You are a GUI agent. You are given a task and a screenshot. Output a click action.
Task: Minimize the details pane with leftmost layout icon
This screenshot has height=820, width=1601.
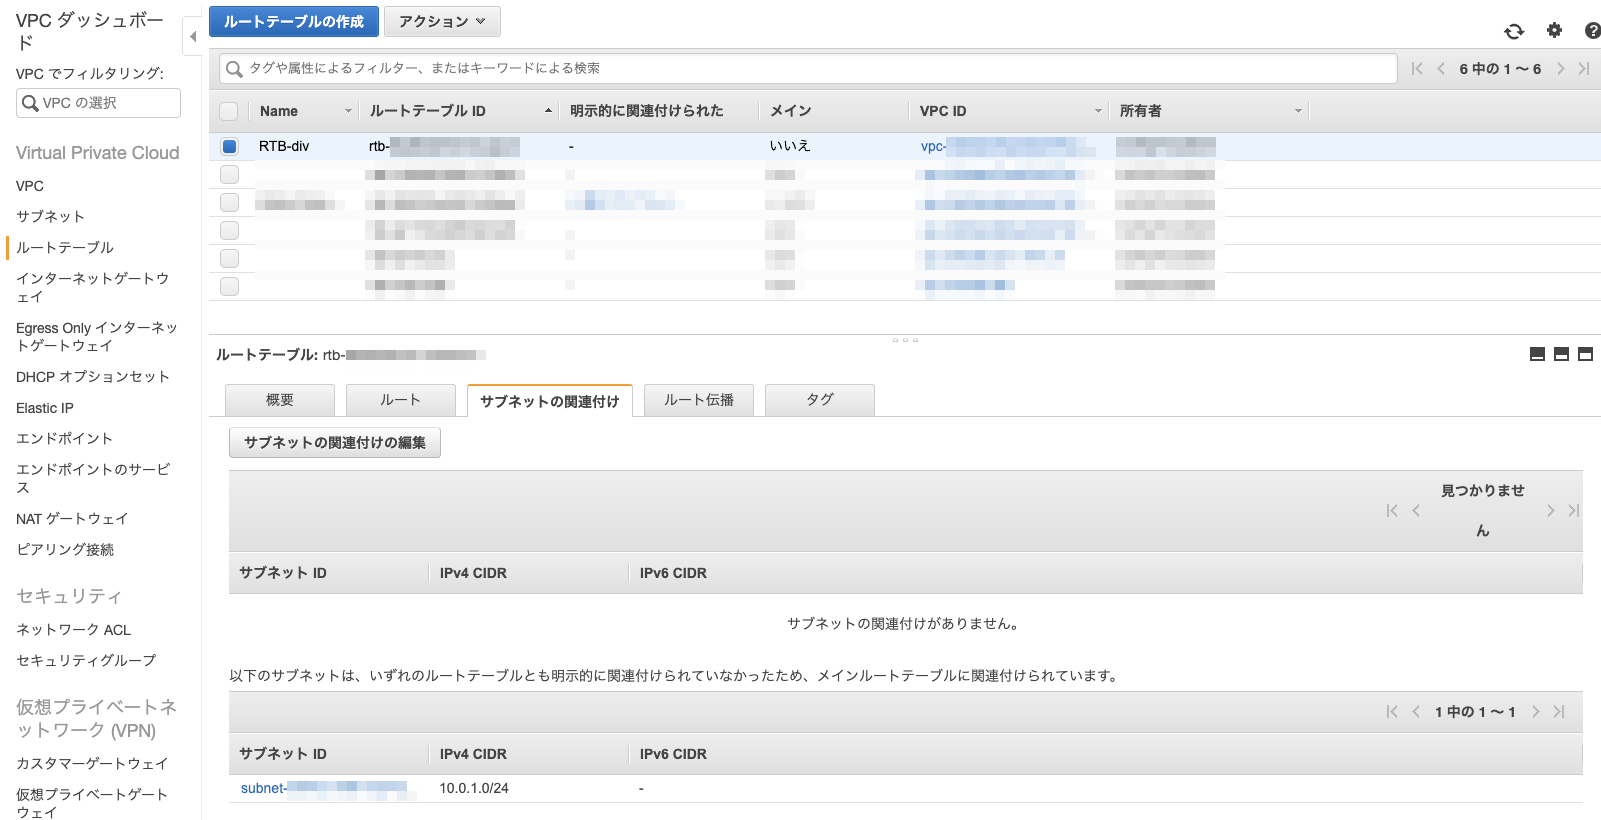[1538, 354]
